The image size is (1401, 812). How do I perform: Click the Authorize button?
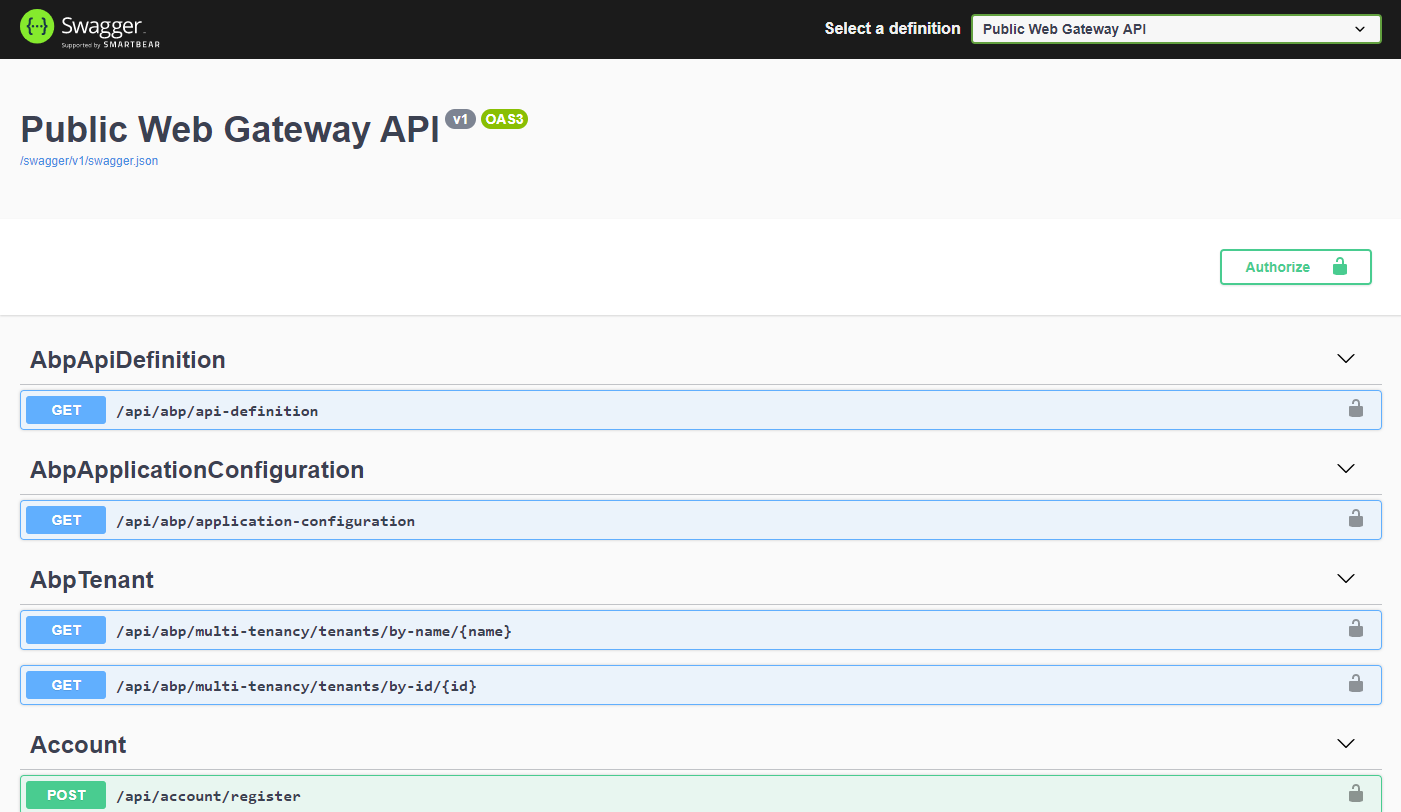tap(1296, 267)
